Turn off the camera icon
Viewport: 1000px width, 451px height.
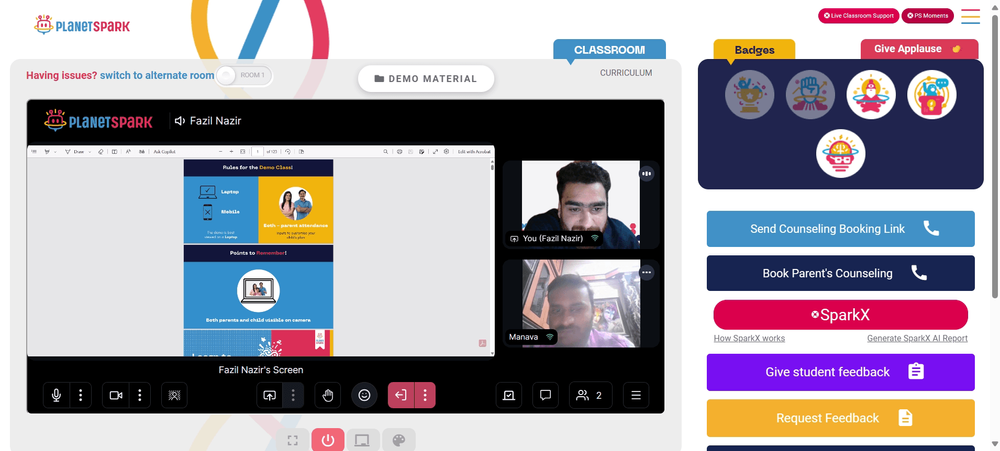[x=115, y=395]
